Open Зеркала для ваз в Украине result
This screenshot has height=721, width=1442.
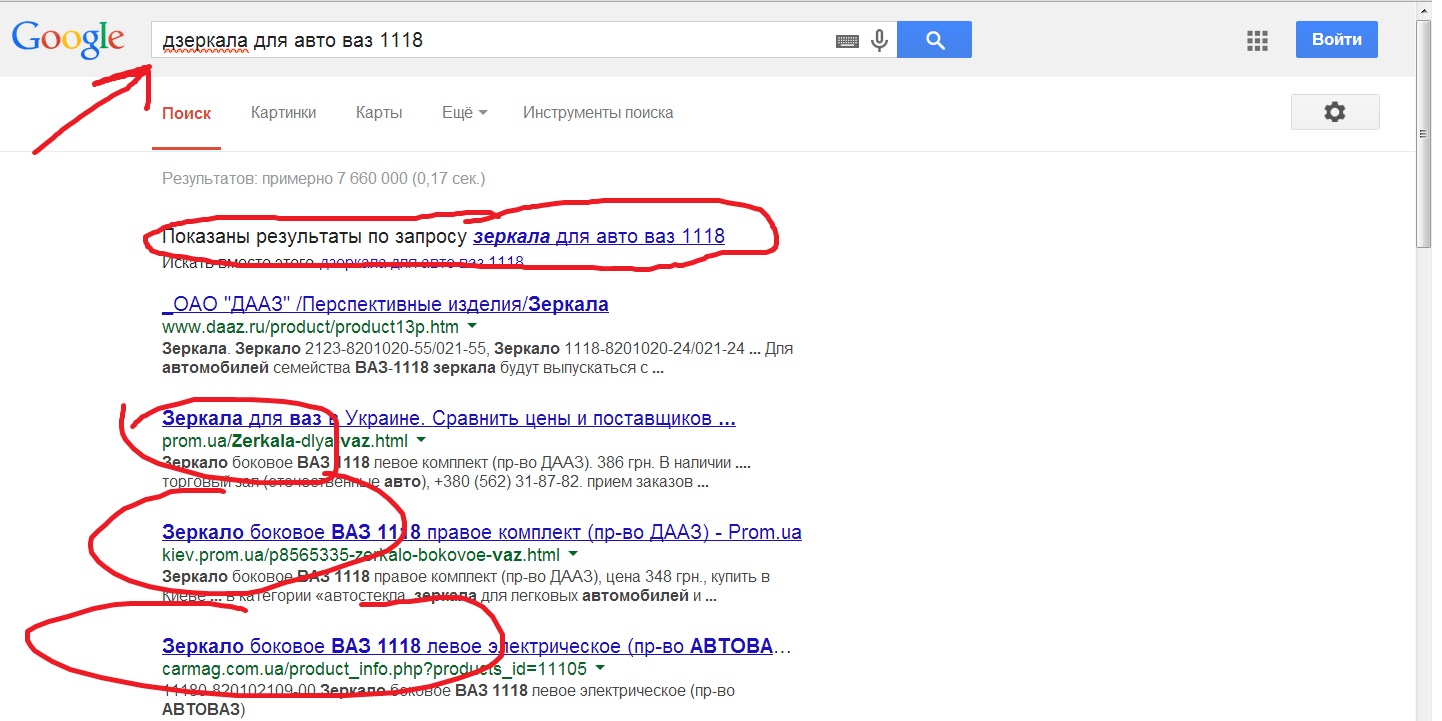click(x=449, y=418)
